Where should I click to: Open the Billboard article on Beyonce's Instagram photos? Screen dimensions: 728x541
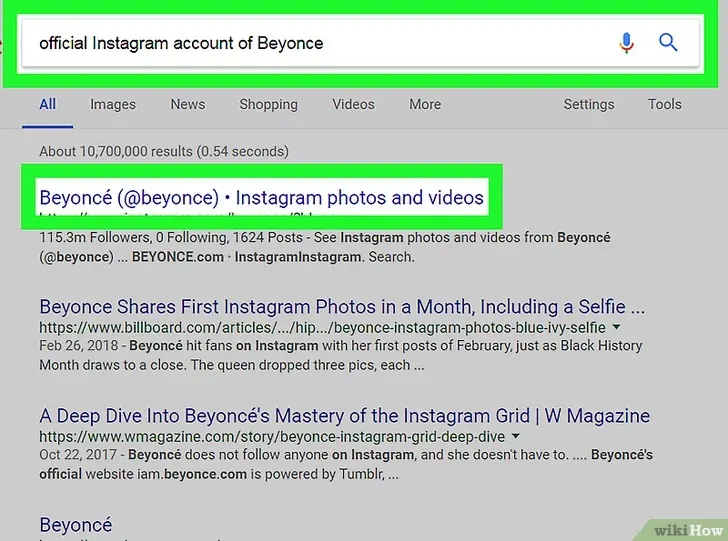[342, 306]
